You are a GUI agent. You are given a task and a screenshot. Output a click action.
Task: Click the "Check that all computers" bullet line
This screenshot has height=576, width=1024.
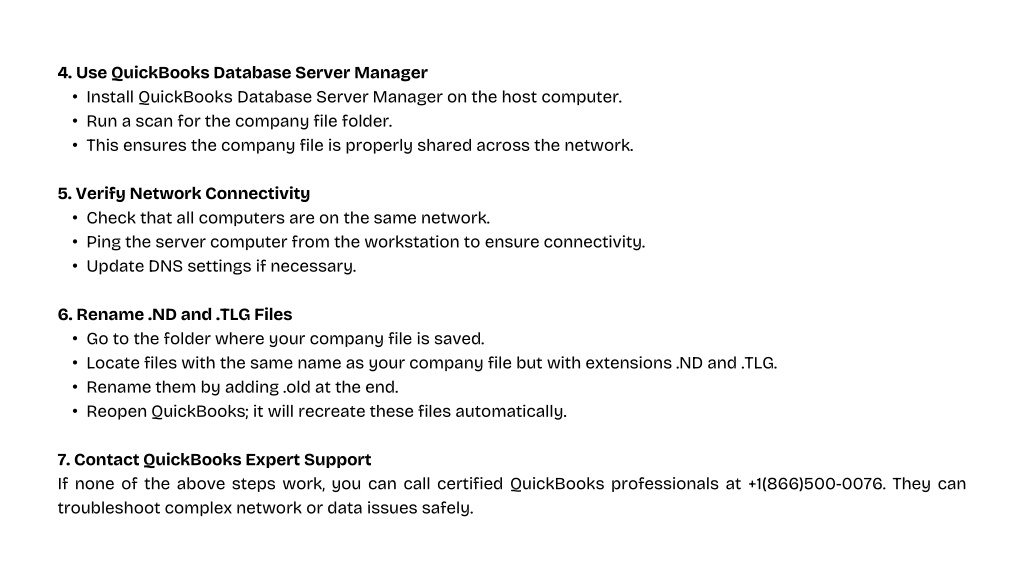(x=288, y=217)
